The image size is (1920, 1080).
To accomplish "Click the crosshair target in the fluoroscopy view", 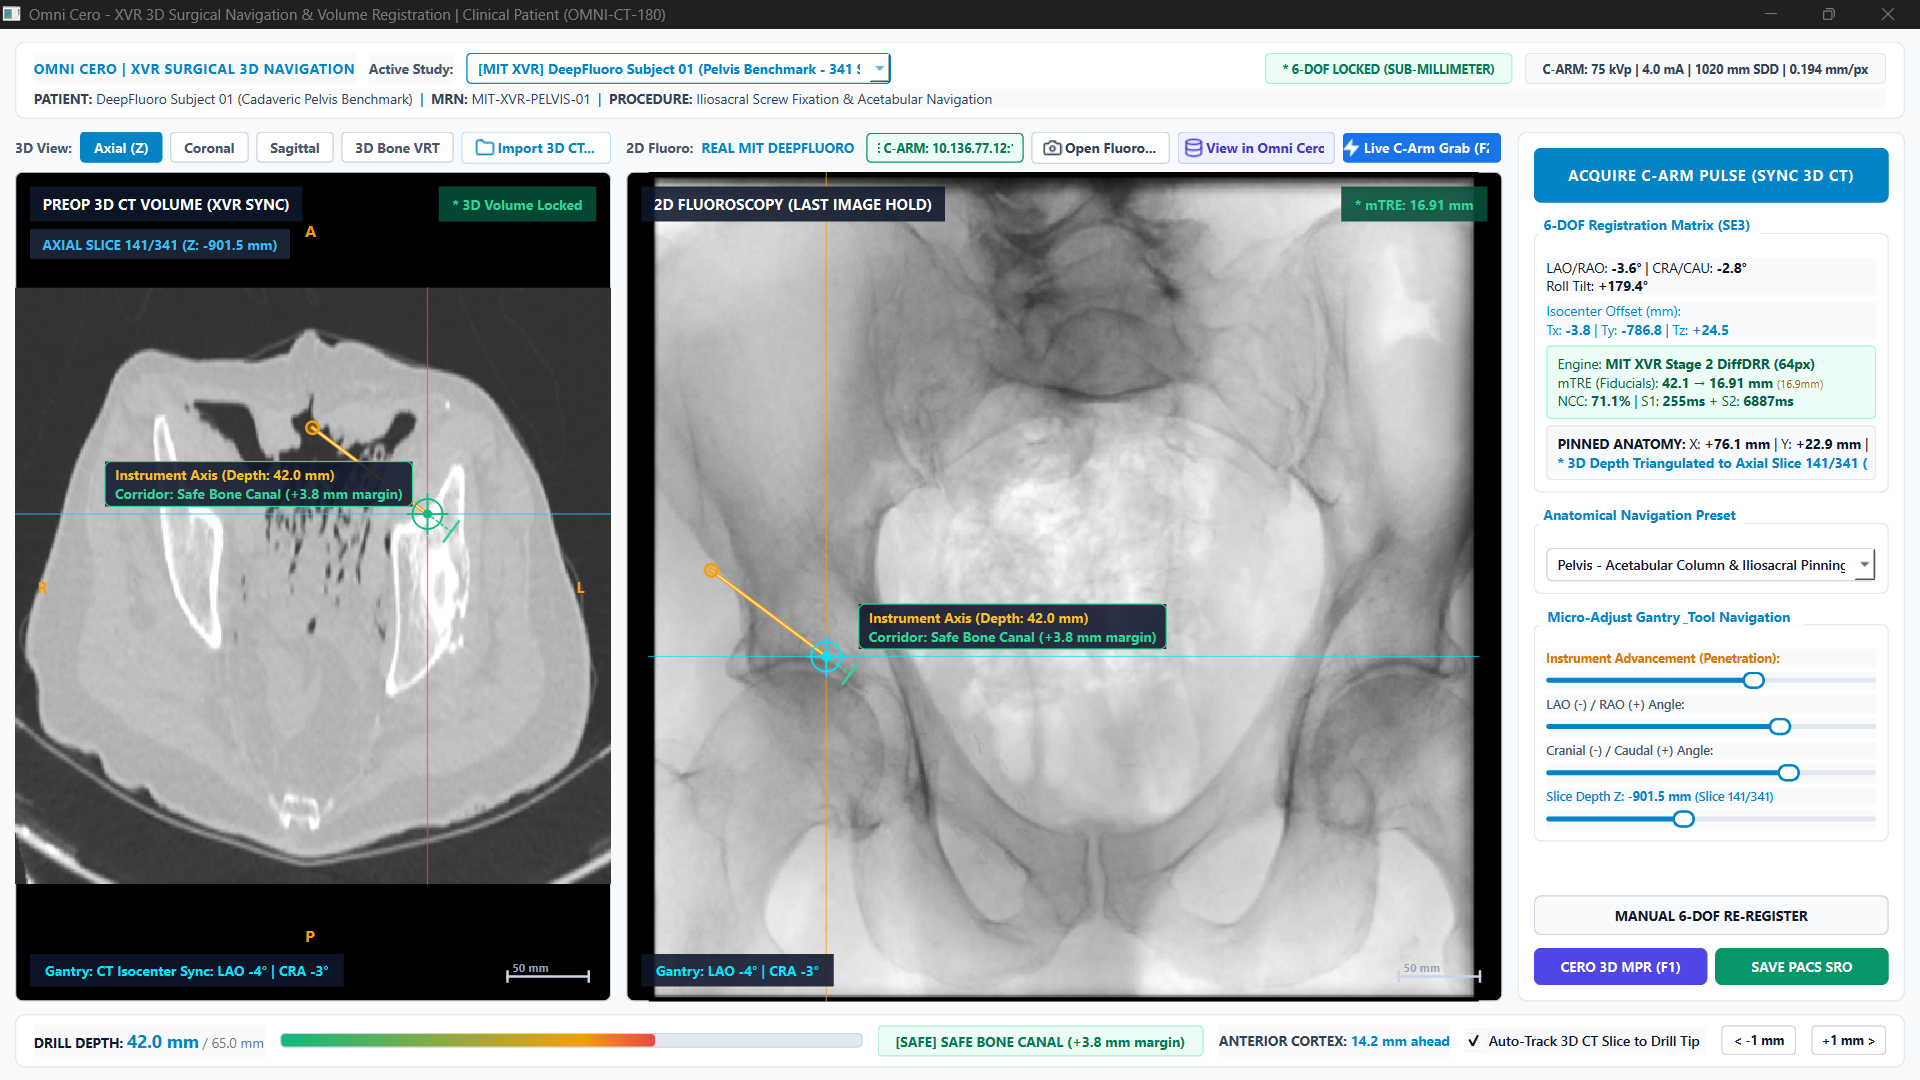I will click(826, 656).
